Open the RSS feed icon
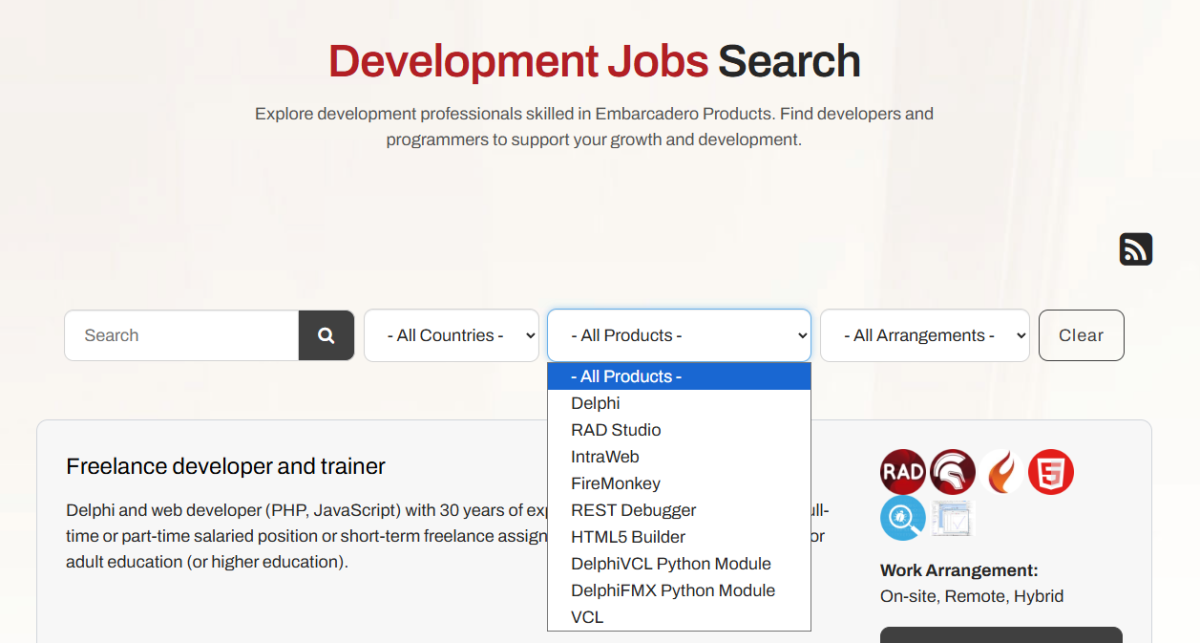This screenshot has height=643, width=1200. (1136, 249)
